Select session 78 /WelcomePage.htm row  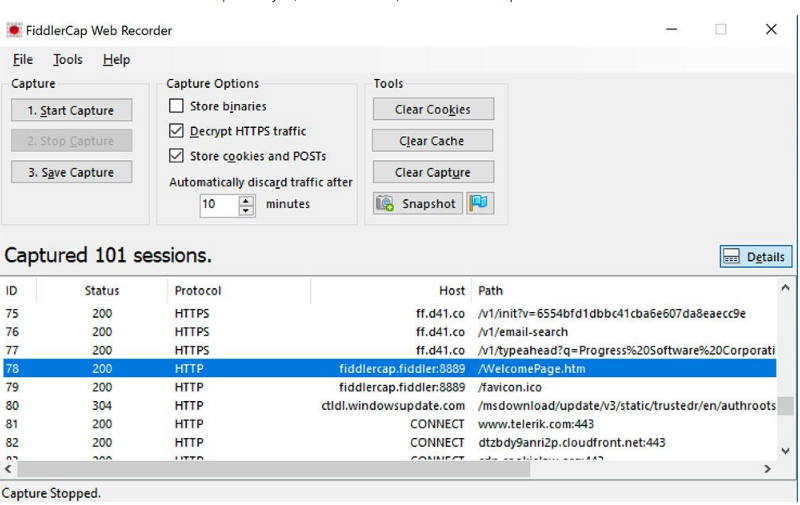point(390,368)
